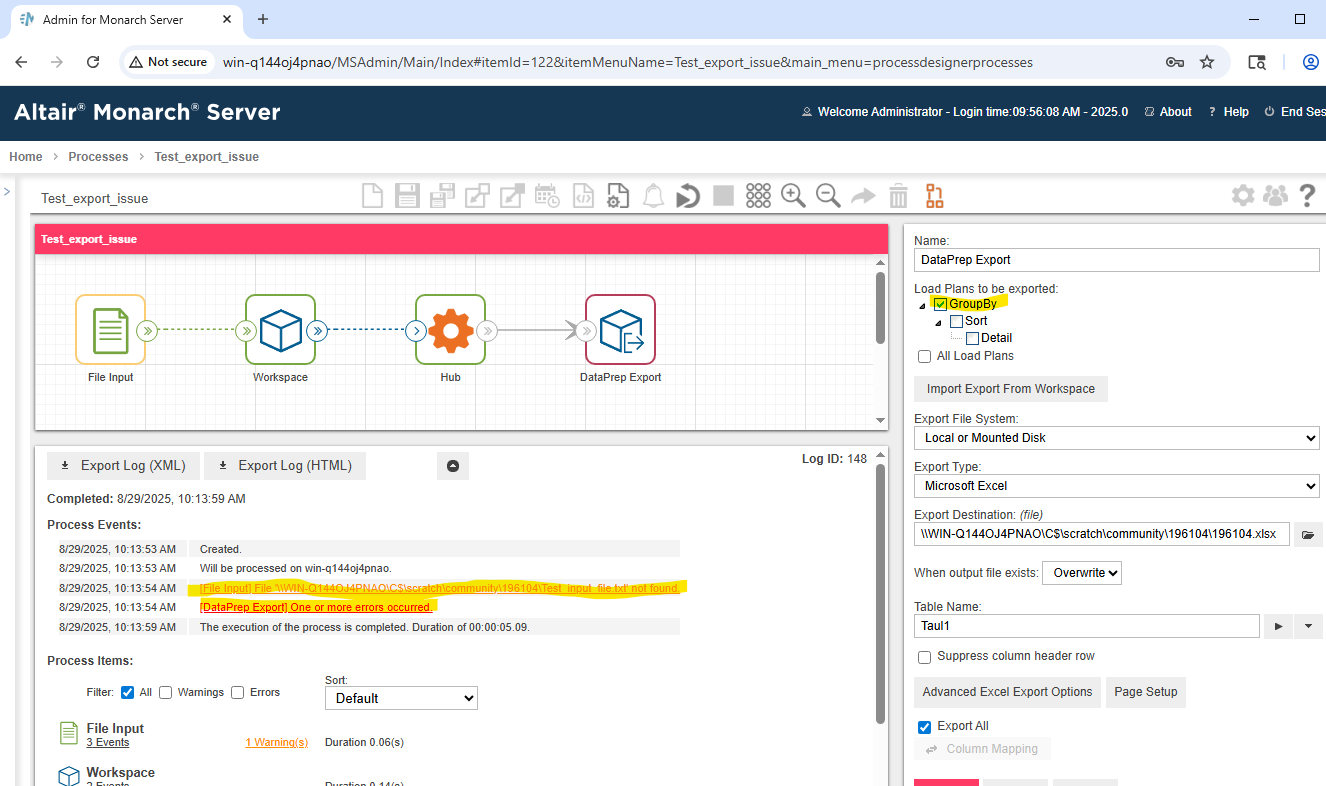Click the Page Setup button
1326x786 pixels.
[x=1145, y=692]
